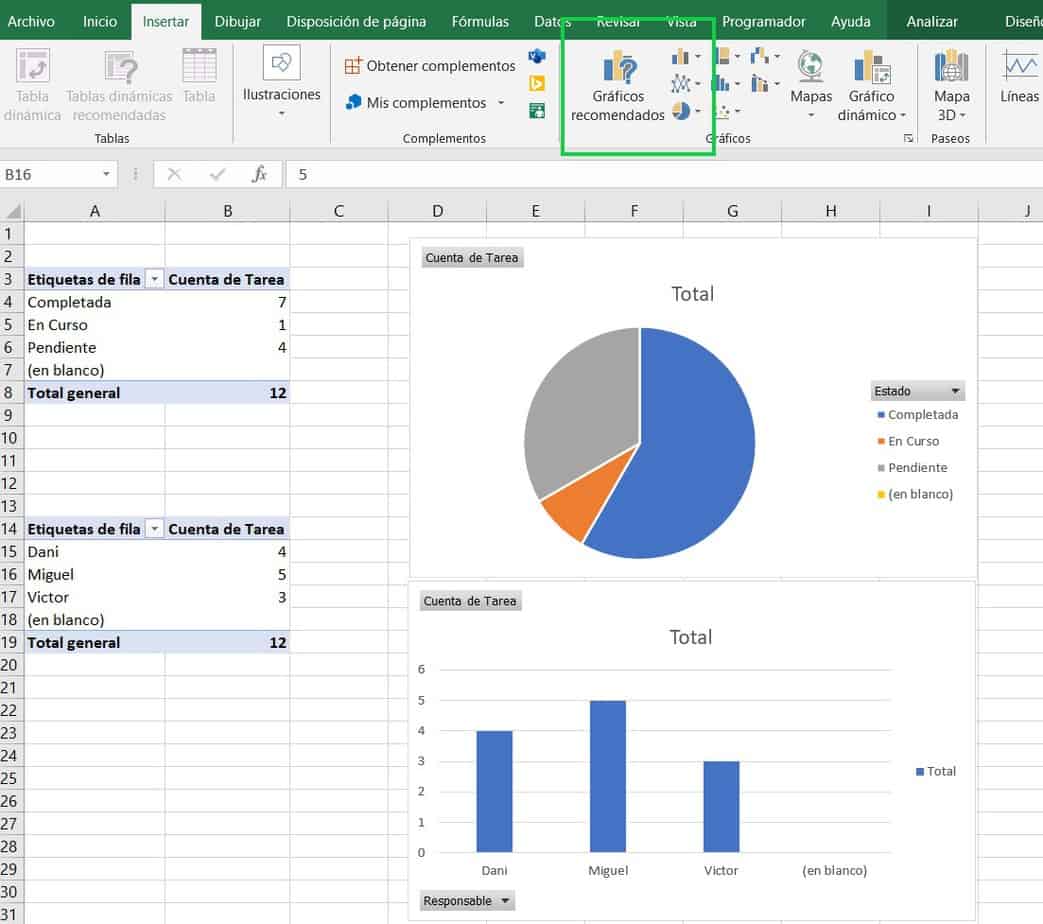Insert a line or area chart

tap(686, 84)
